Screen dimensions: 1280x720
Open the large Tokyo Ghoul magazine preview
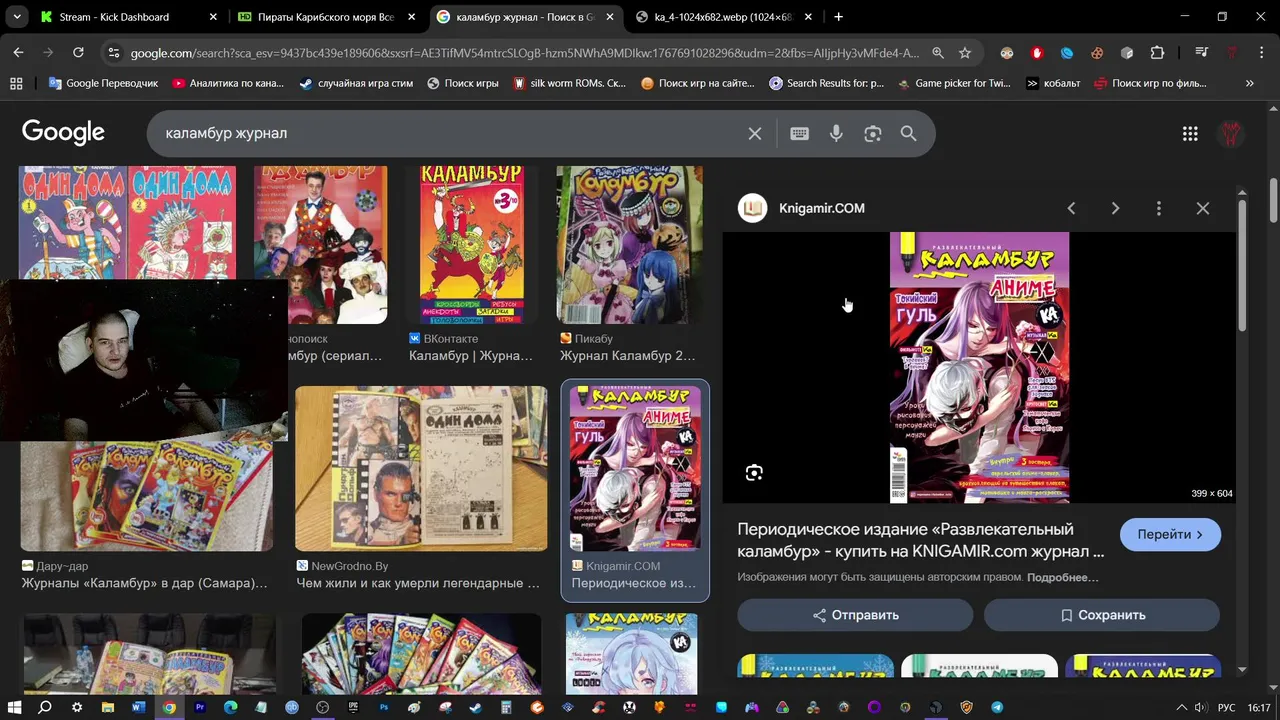point(979,367)
